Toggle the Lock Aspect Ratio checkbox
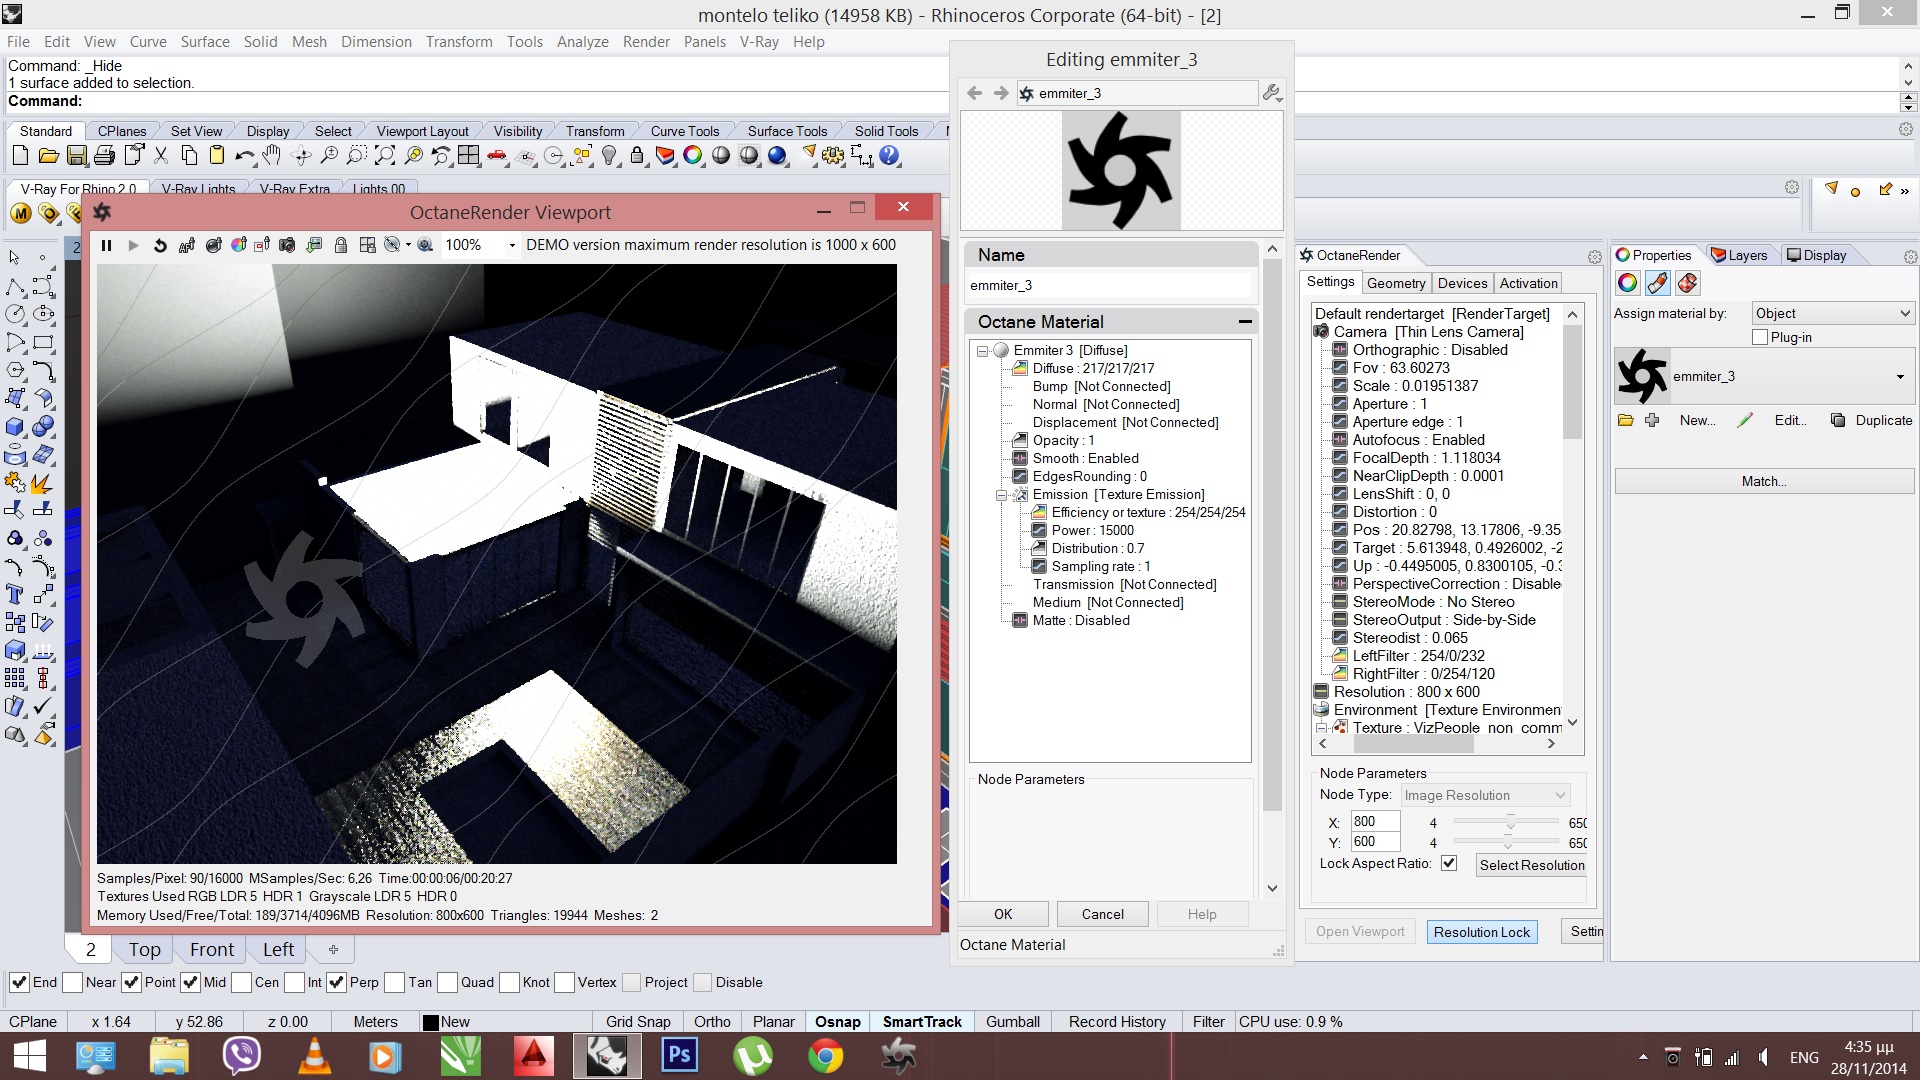 click(x=1449, y=863)
